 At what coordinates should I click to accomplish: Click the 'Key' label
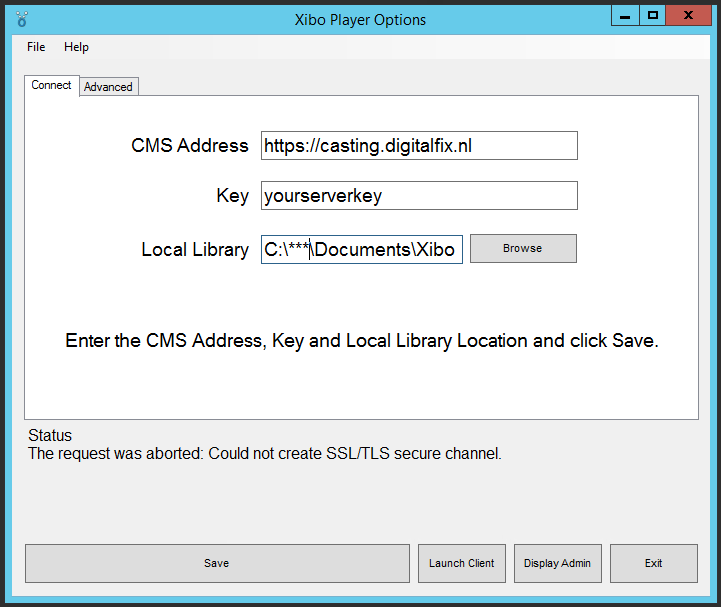(232, 196)
